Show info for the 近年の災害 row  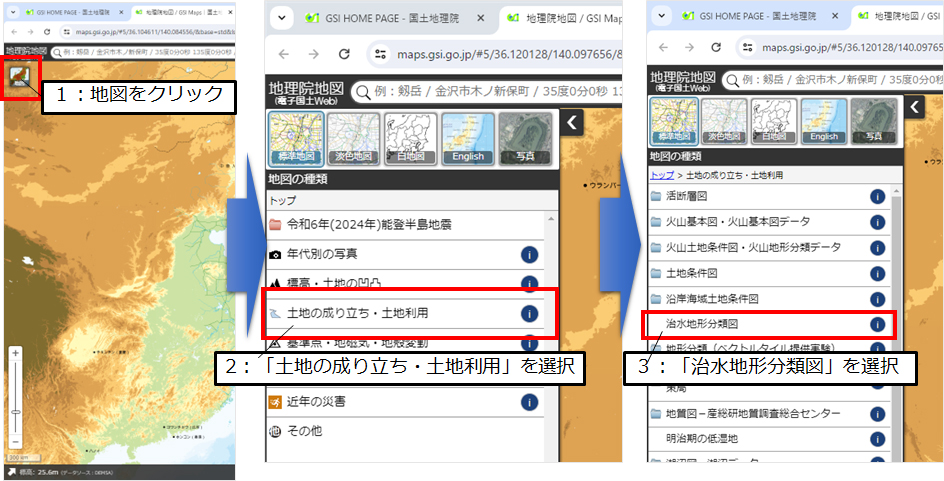(529, 402)
